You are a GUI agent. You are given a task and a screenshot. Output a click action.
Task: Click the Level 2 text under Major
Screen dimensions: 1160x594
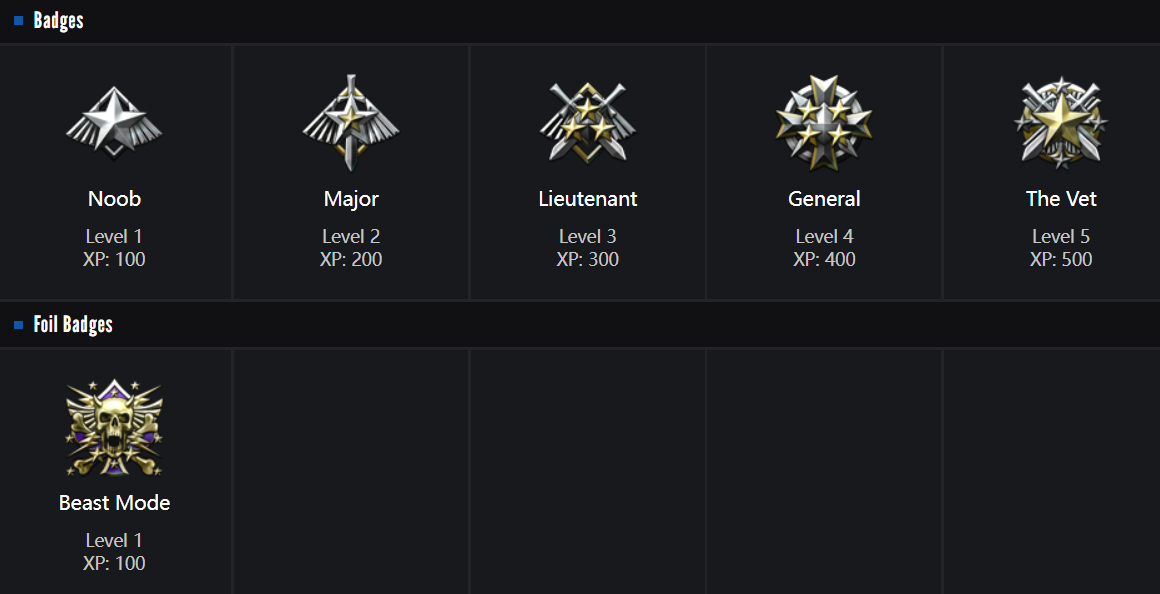pos(351,237)
